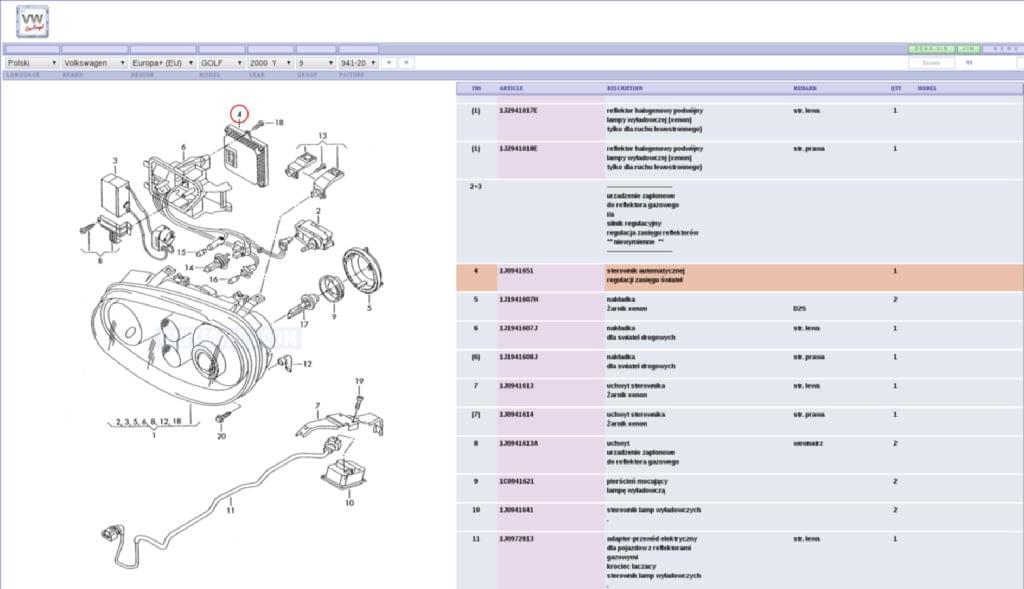Viewport: 1024px width, 589px height.
Task: Go to previous picture with « arrow
Action: (389, 63)
